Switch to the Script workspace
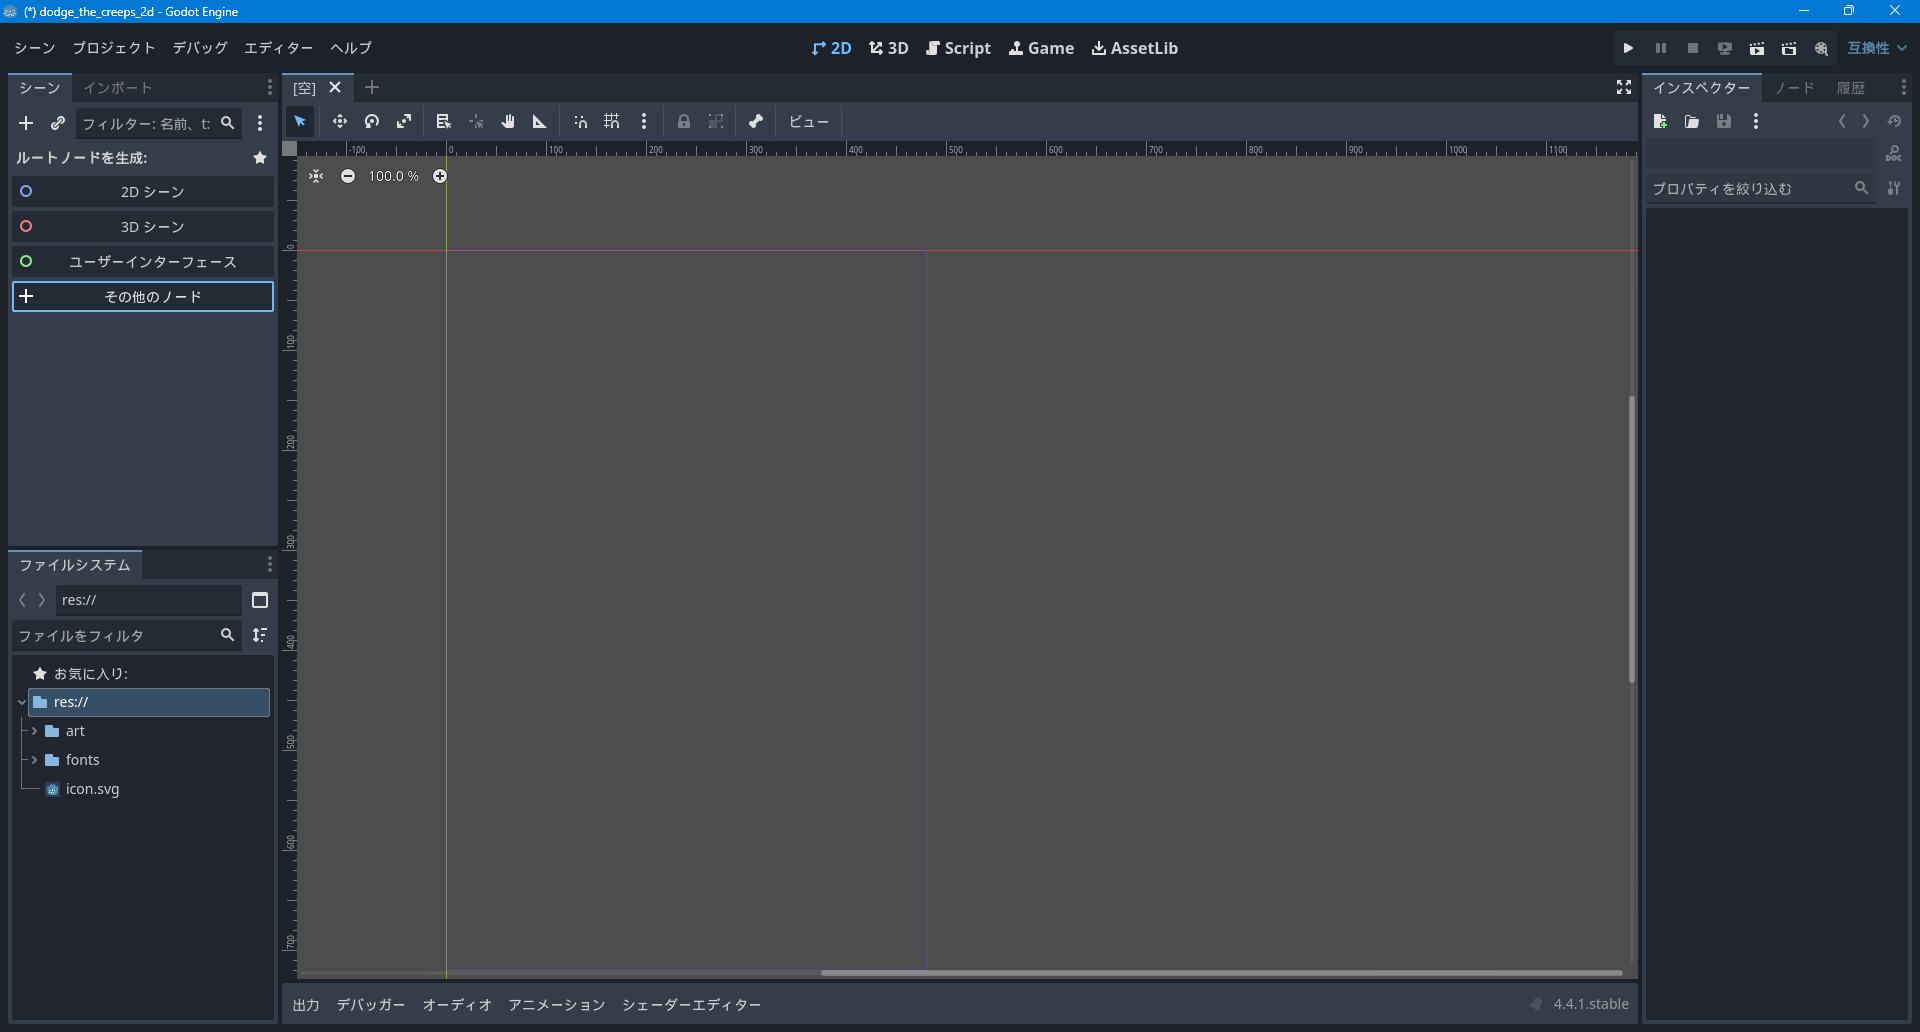 click(x=958, y=48)
